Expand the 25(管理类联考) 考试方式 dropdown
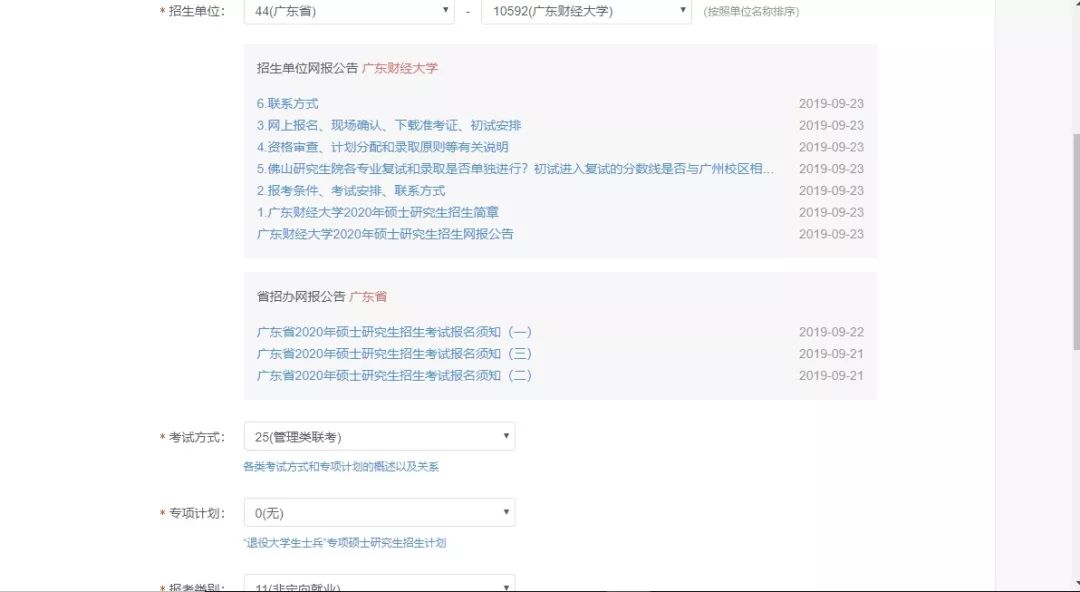 coord(379,435)
